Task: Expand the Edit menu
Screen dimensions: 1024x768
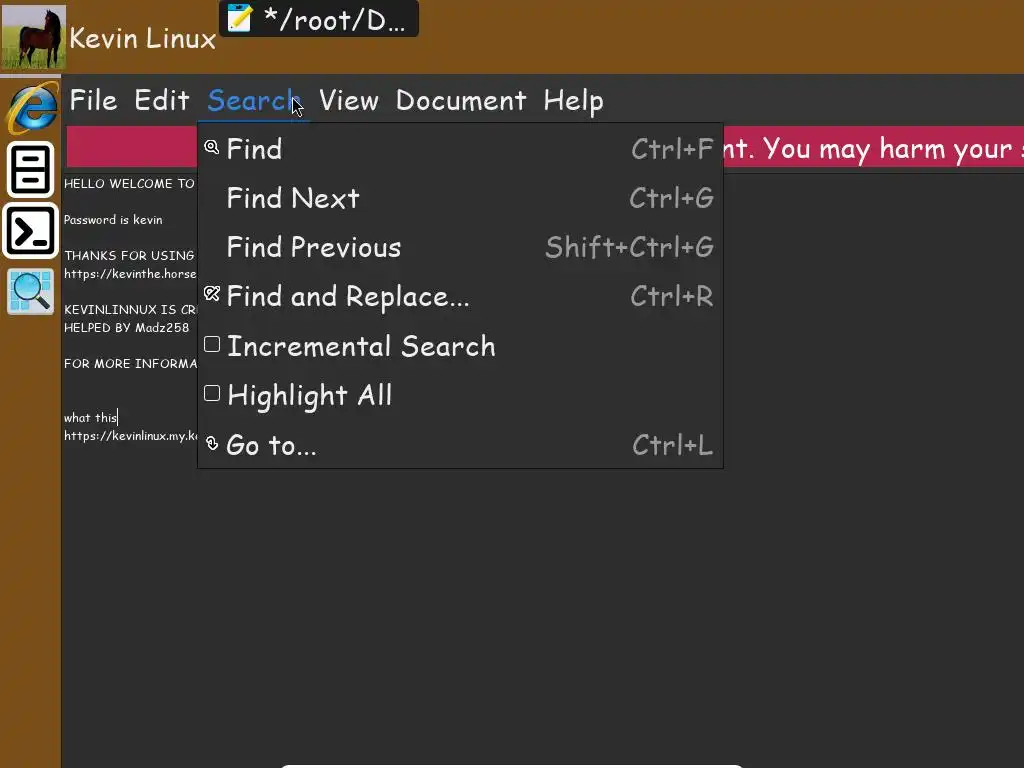Action: [161, 100]
